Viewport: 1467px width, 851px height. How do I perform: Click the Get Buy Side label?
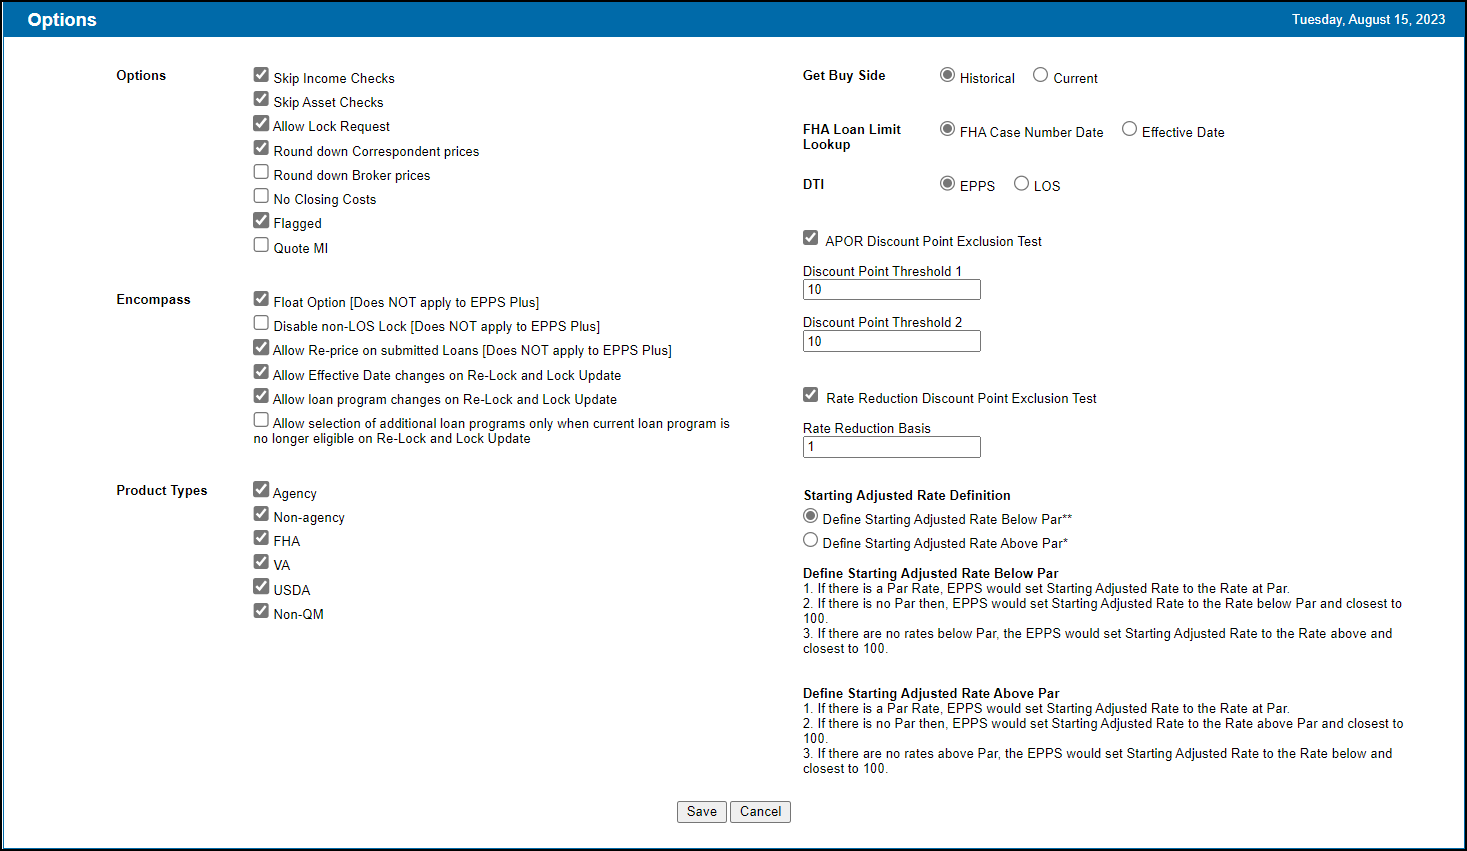tap(844, 76)
